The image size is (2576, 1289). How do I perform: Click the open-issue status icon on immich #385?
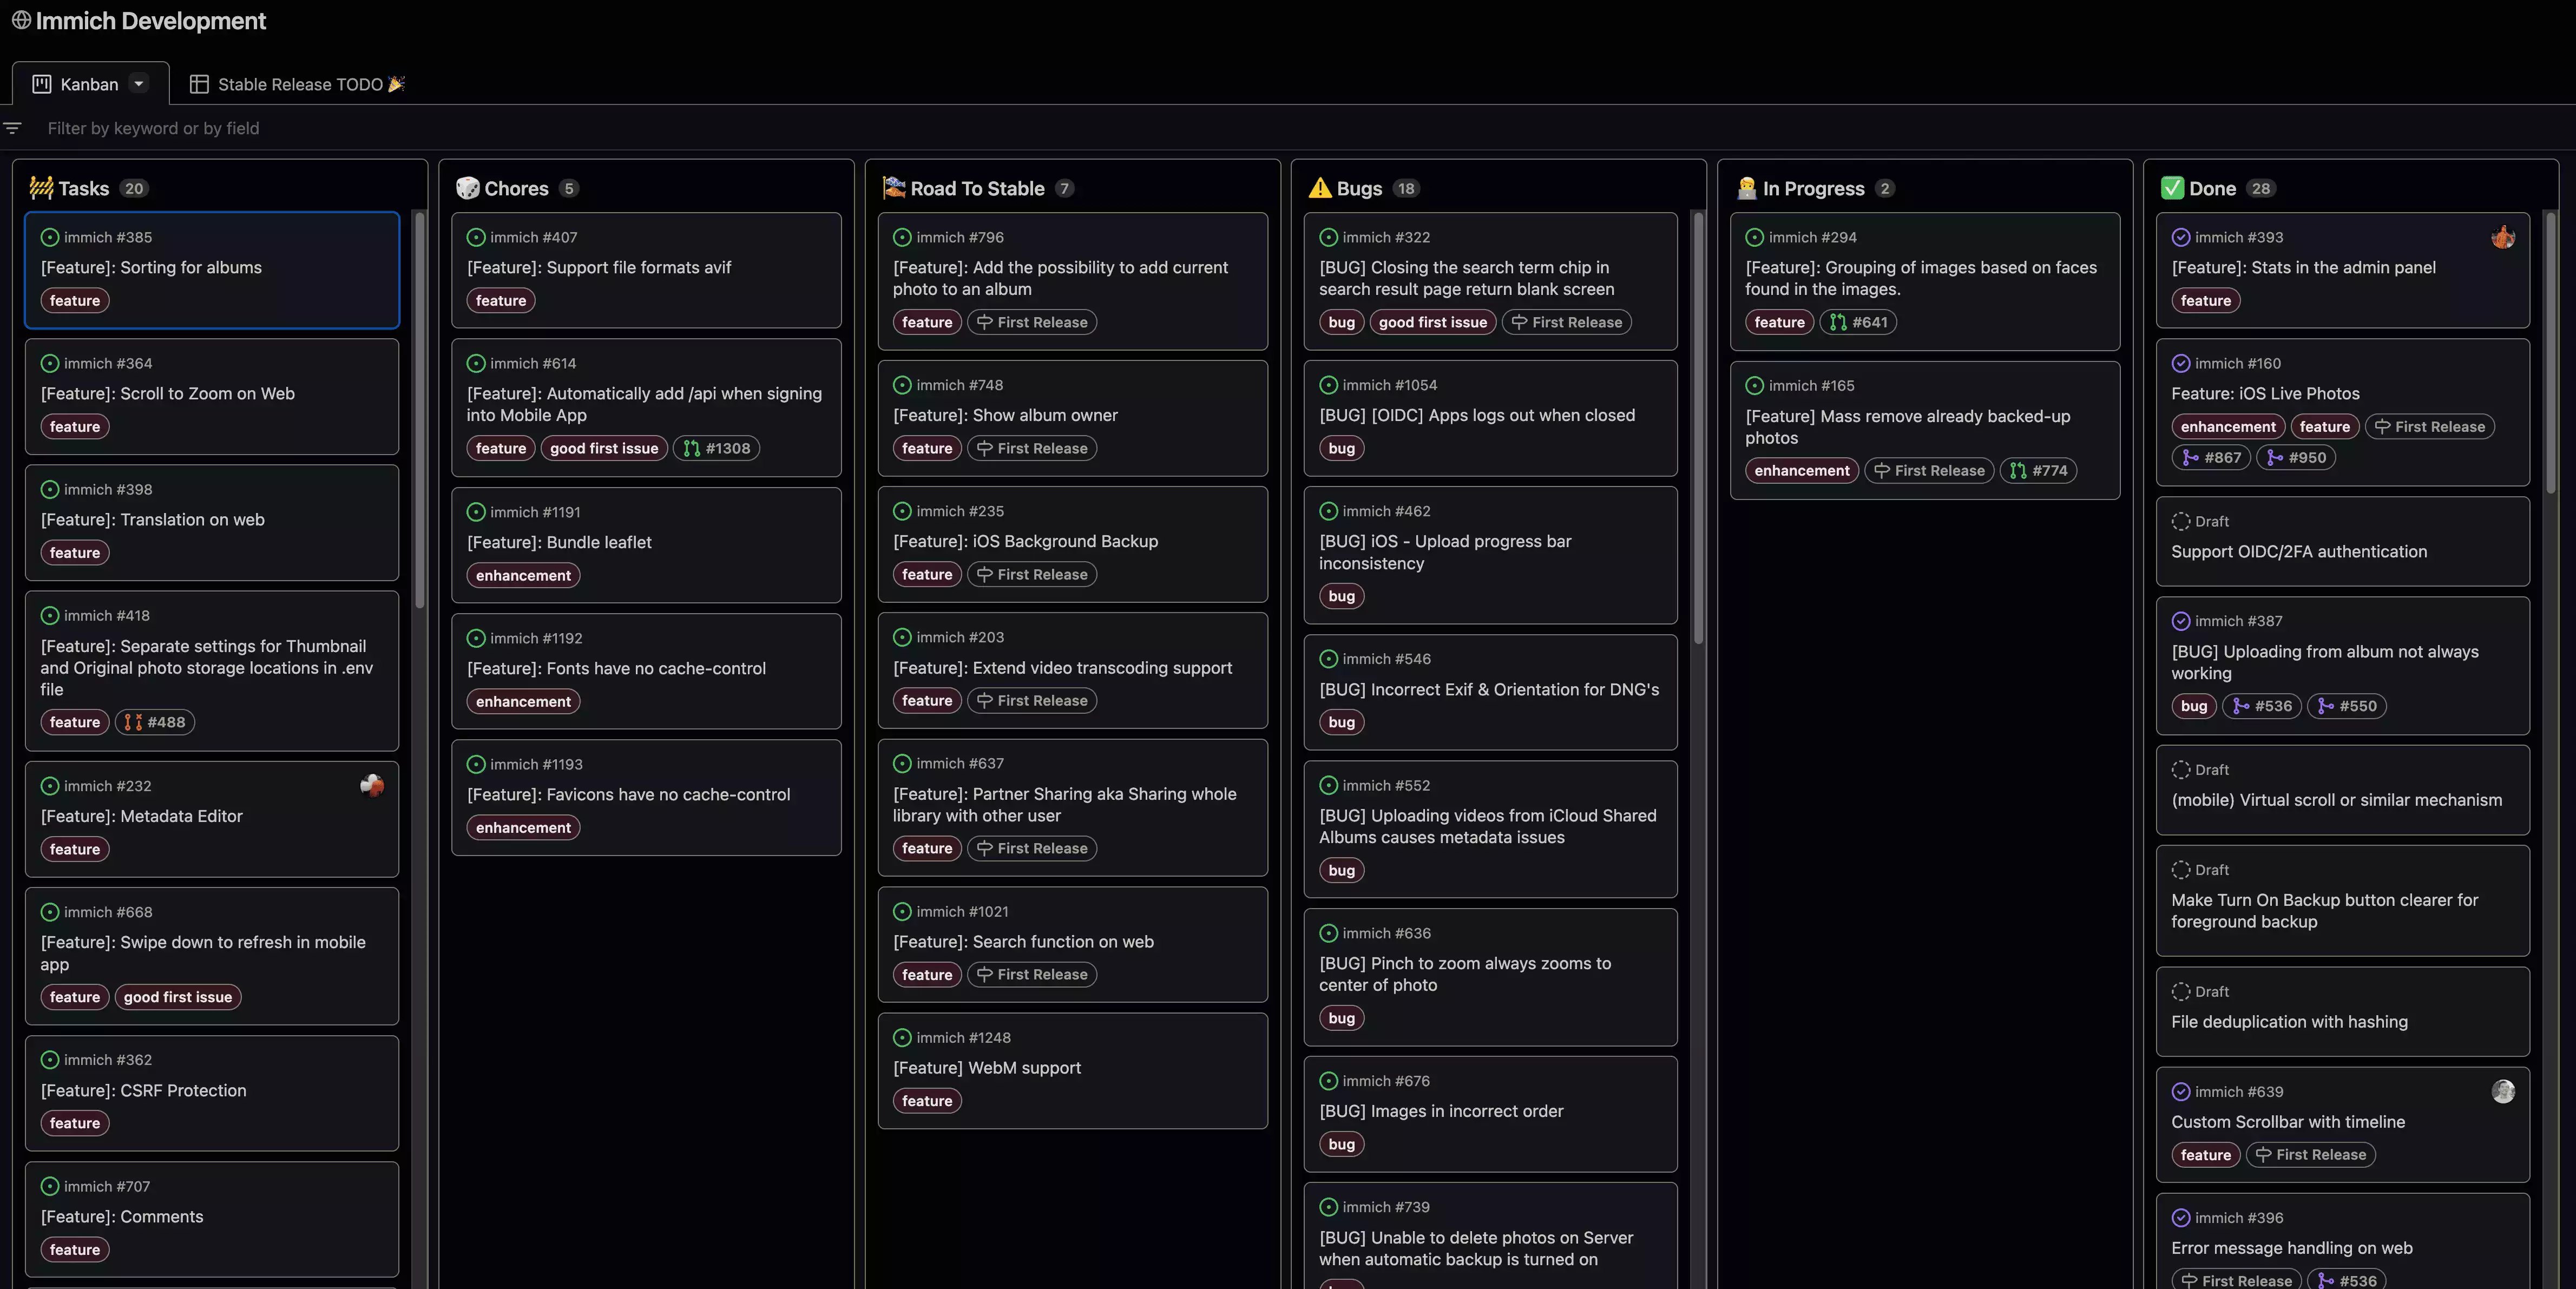pyautogui.click(x=50, y=237)
